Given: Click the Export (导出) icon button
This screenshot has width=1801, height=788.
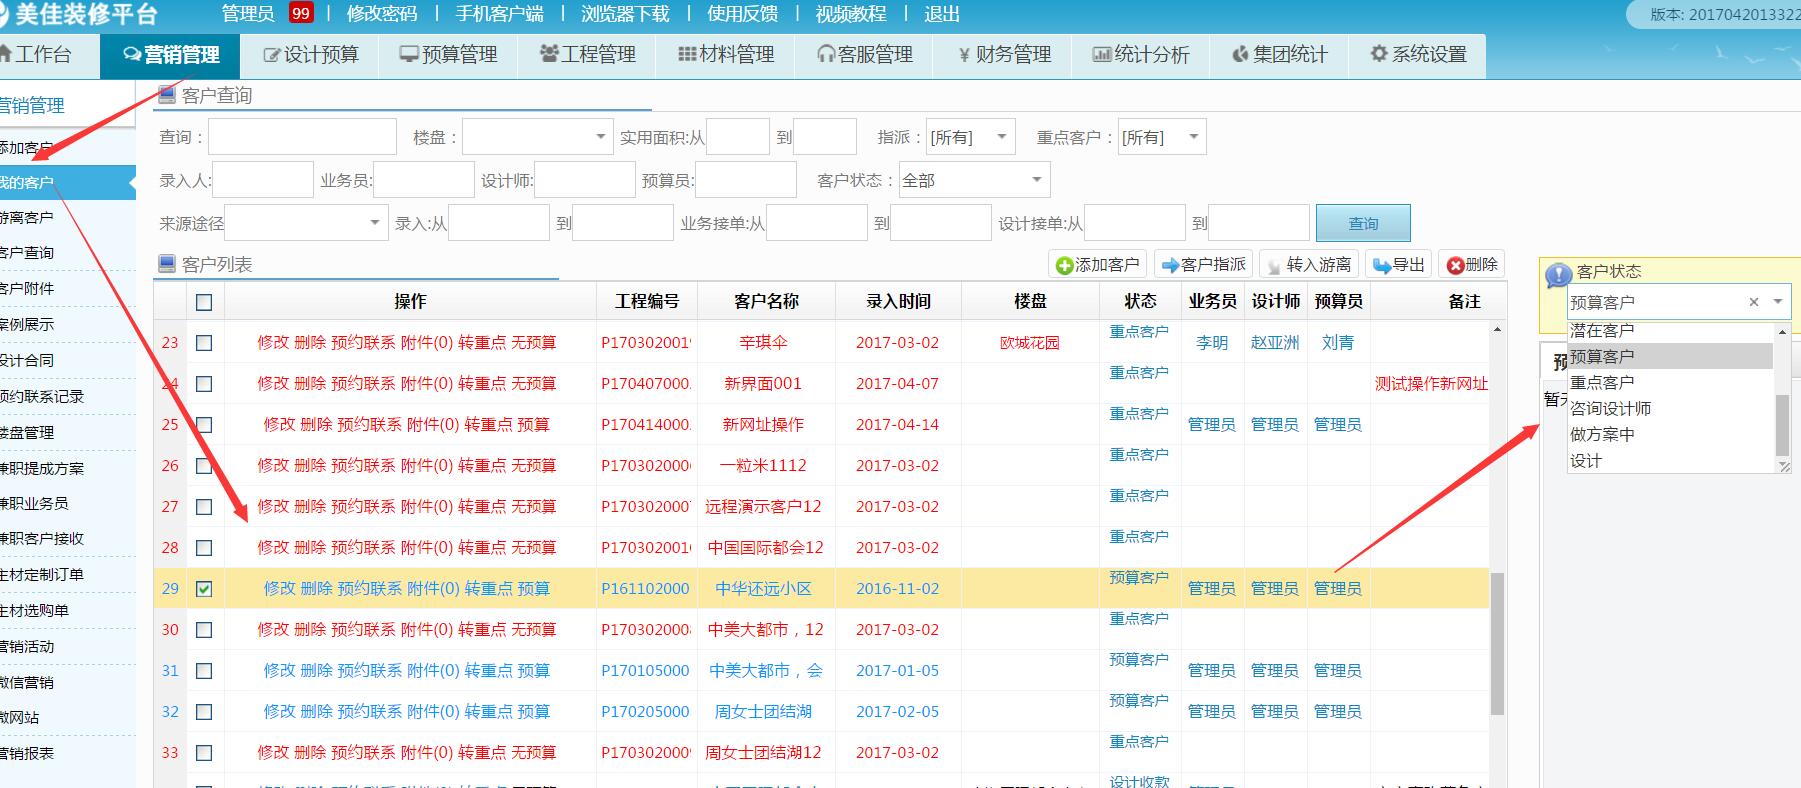Looking at the screenshot, I should [x=1382, y=265].
